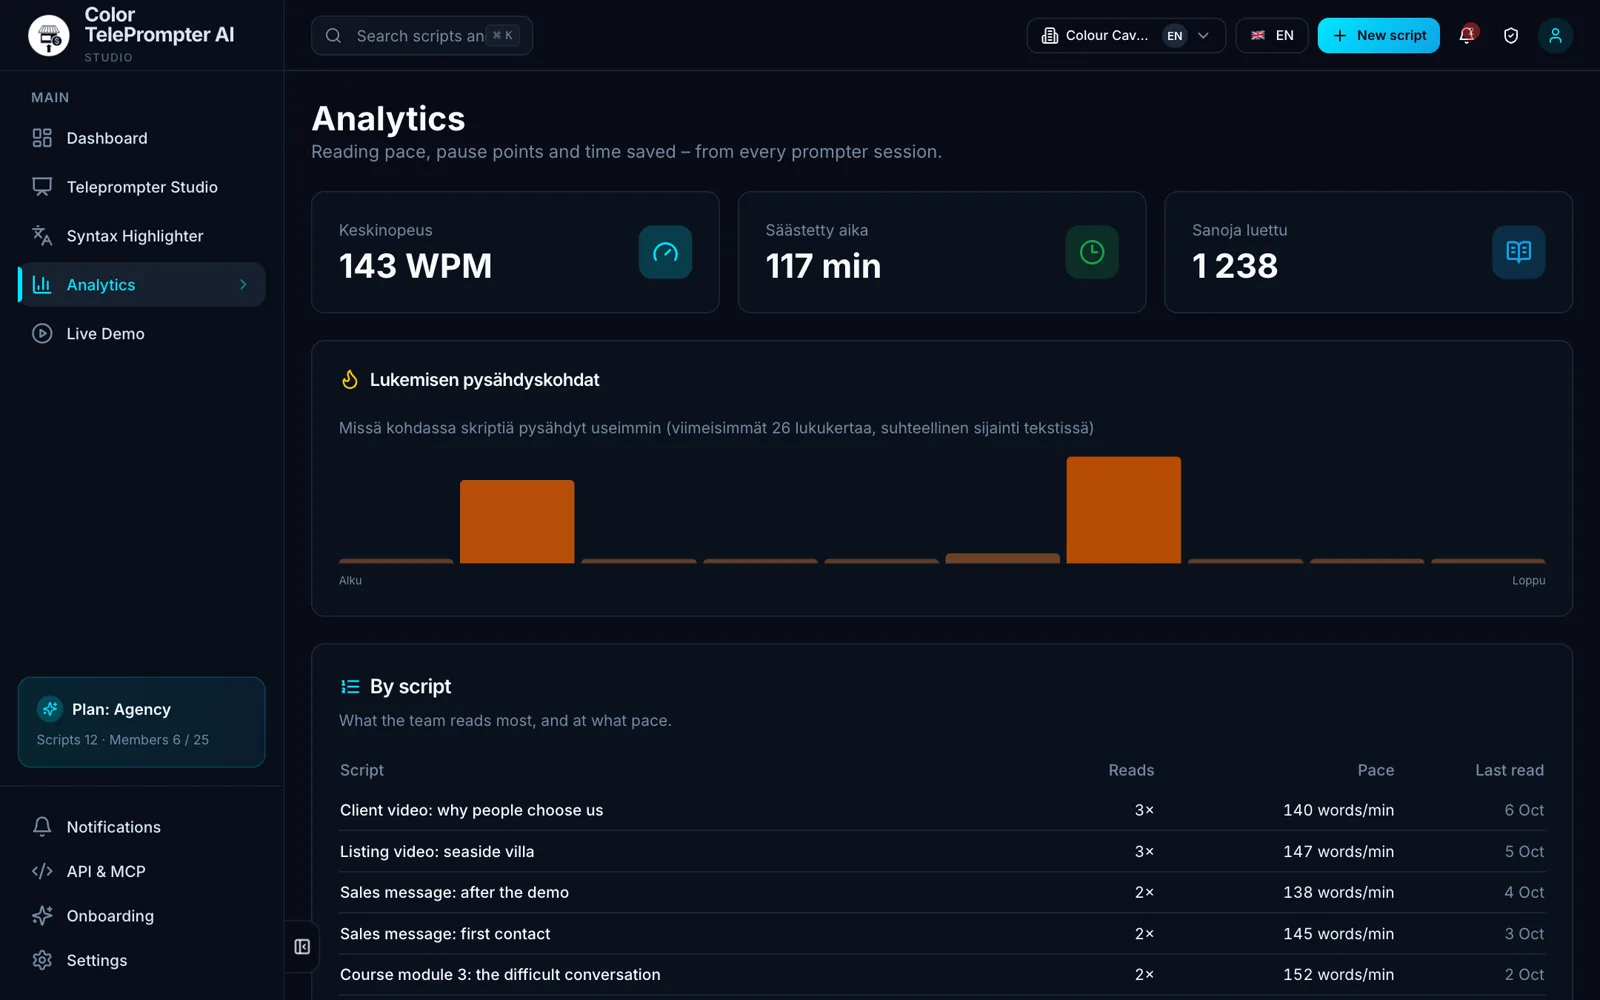Click the Plan: Agency card

(x=142, y=722)
